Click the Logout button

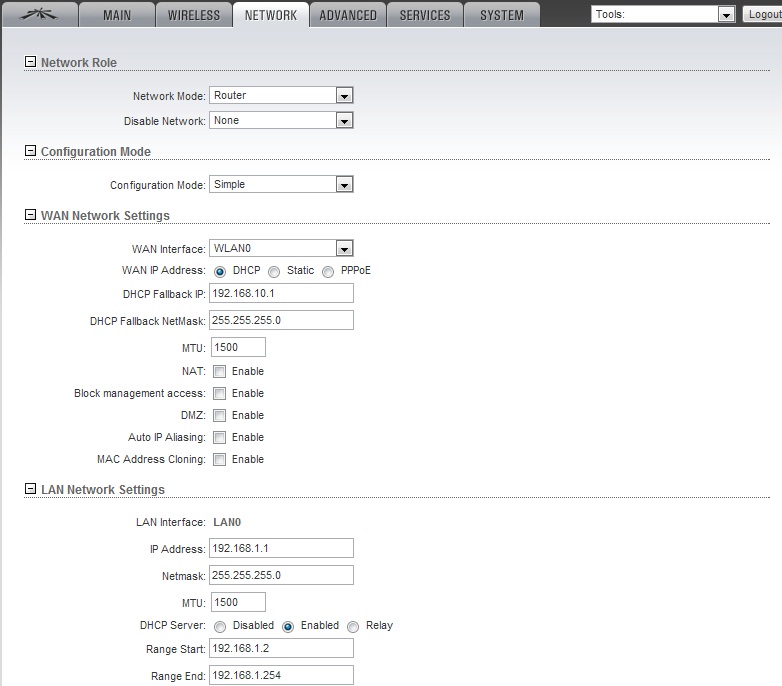tap(762, 15)
